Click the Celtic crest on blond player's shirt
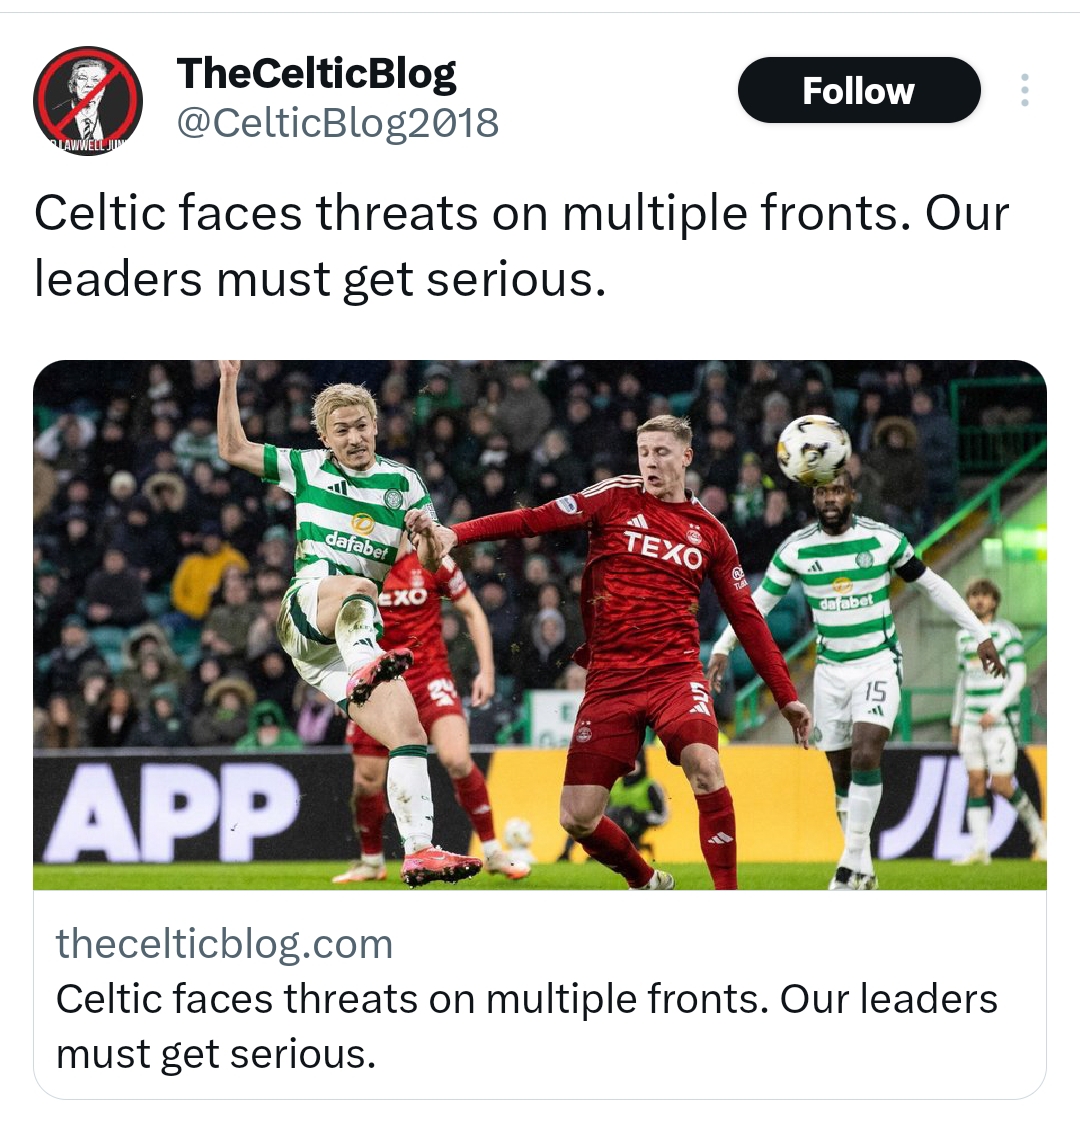 coord(392,497)
